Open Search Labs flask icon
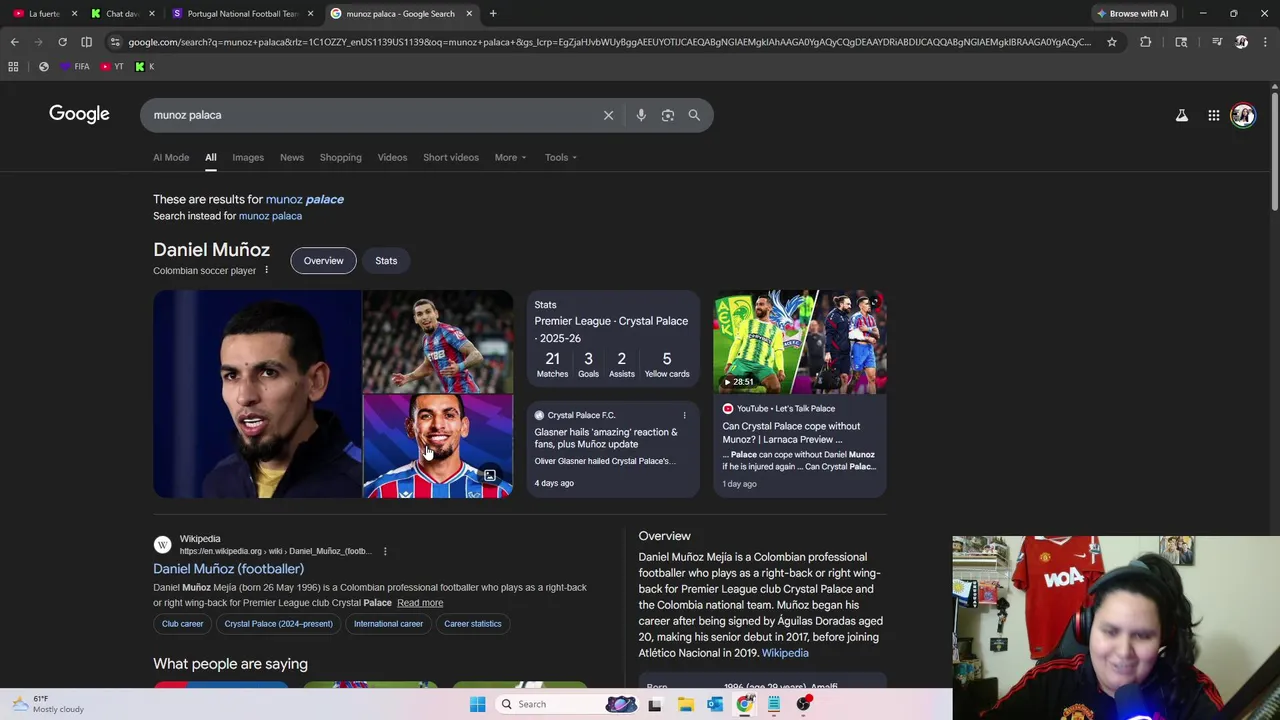This screenshot has height=720, width=1280. point(1181,116)
